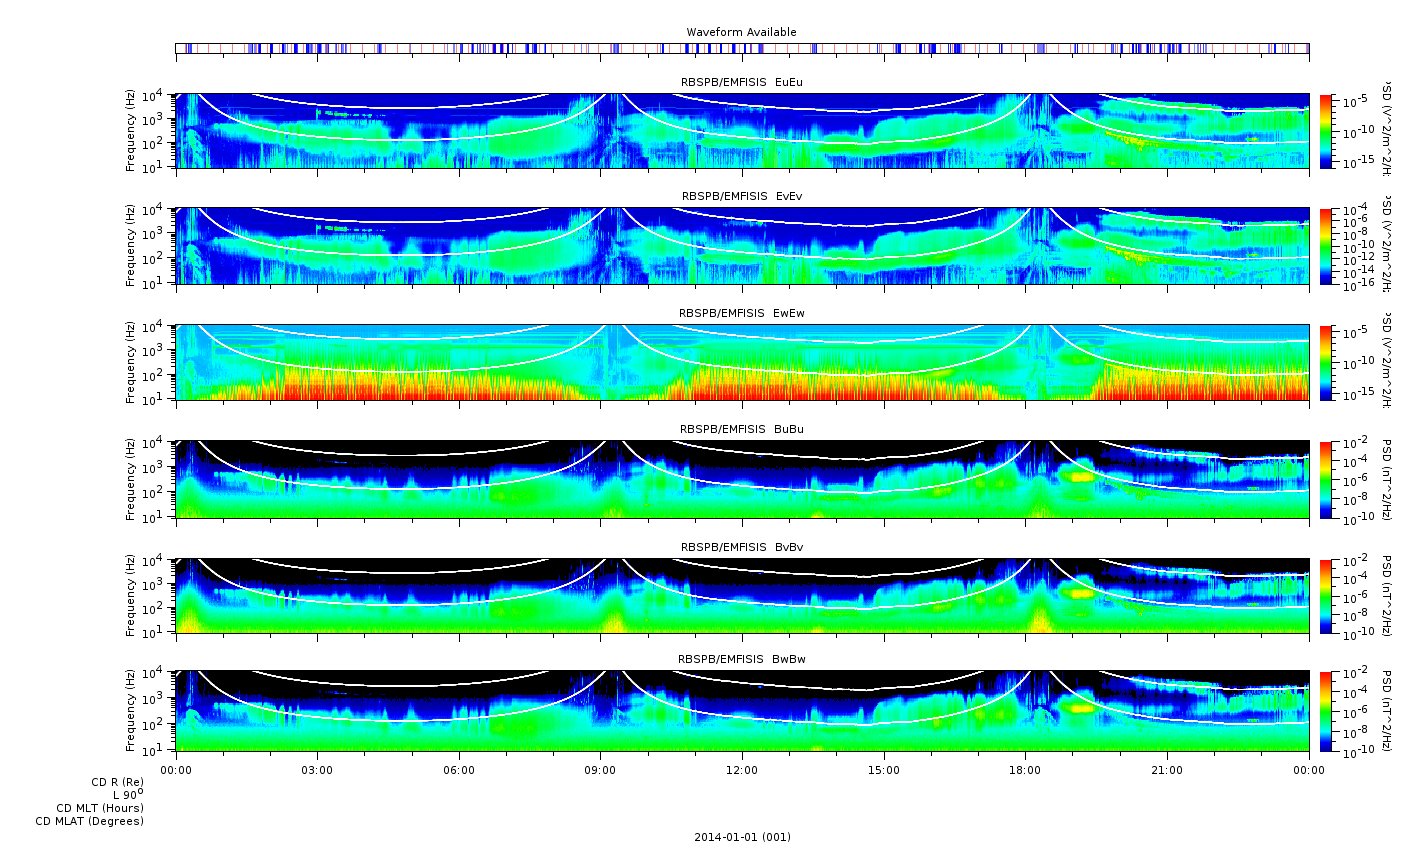1408x859 pixels.
Task: Click the BwBw spectrogram panel
Action: [741, 711]
